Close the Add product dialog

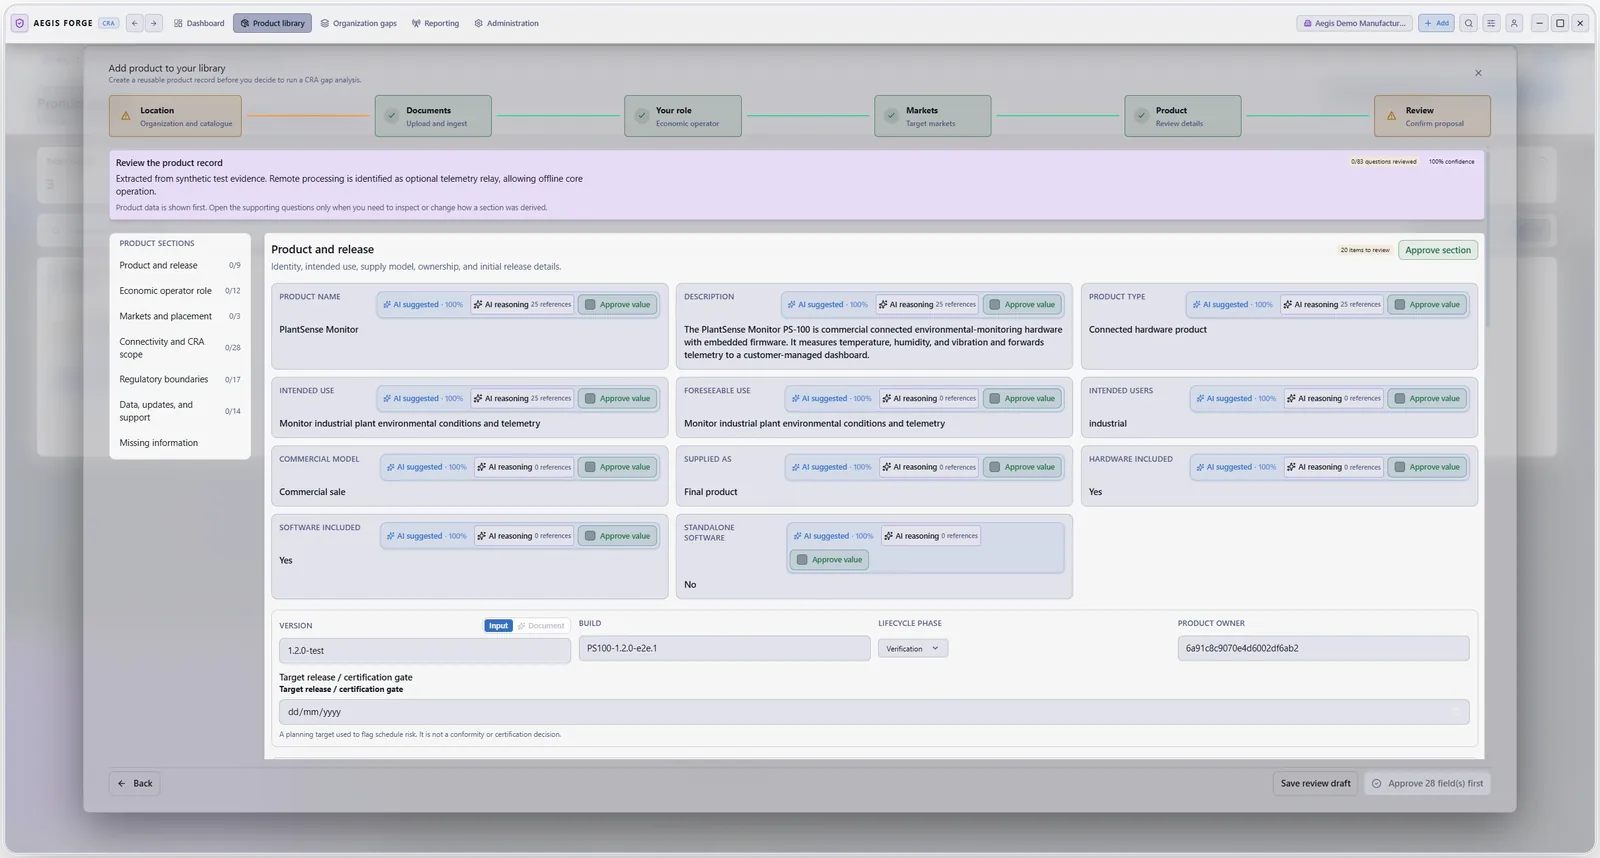tap(1478, 73)
